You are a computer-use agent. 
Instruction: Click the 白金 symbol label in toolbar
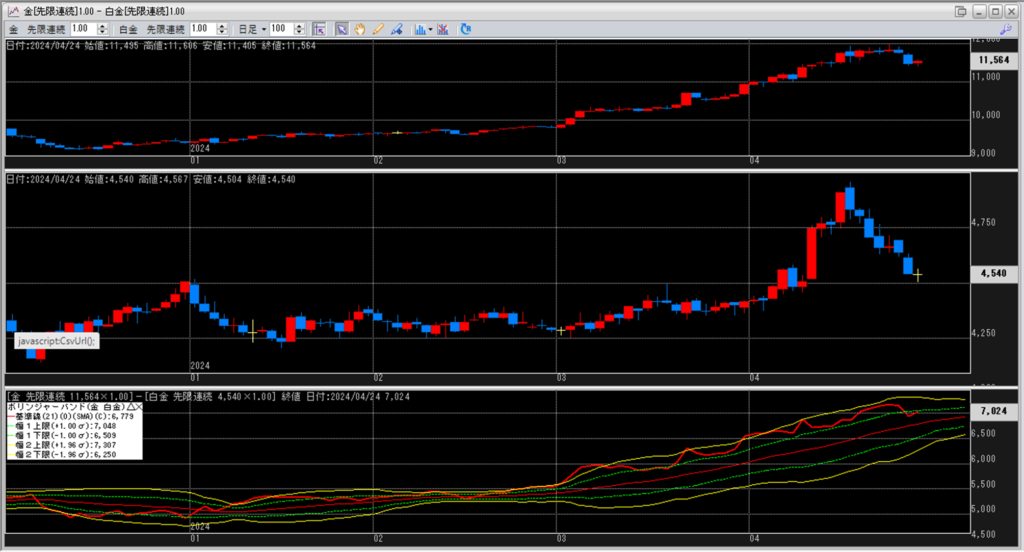(x=128, y=29)
